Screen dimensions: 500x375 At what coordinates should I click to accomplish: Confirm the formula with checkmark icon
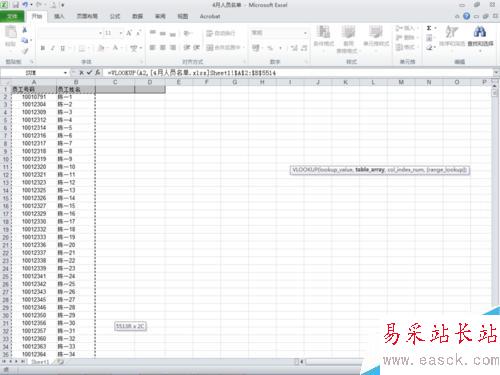point(89,72)
